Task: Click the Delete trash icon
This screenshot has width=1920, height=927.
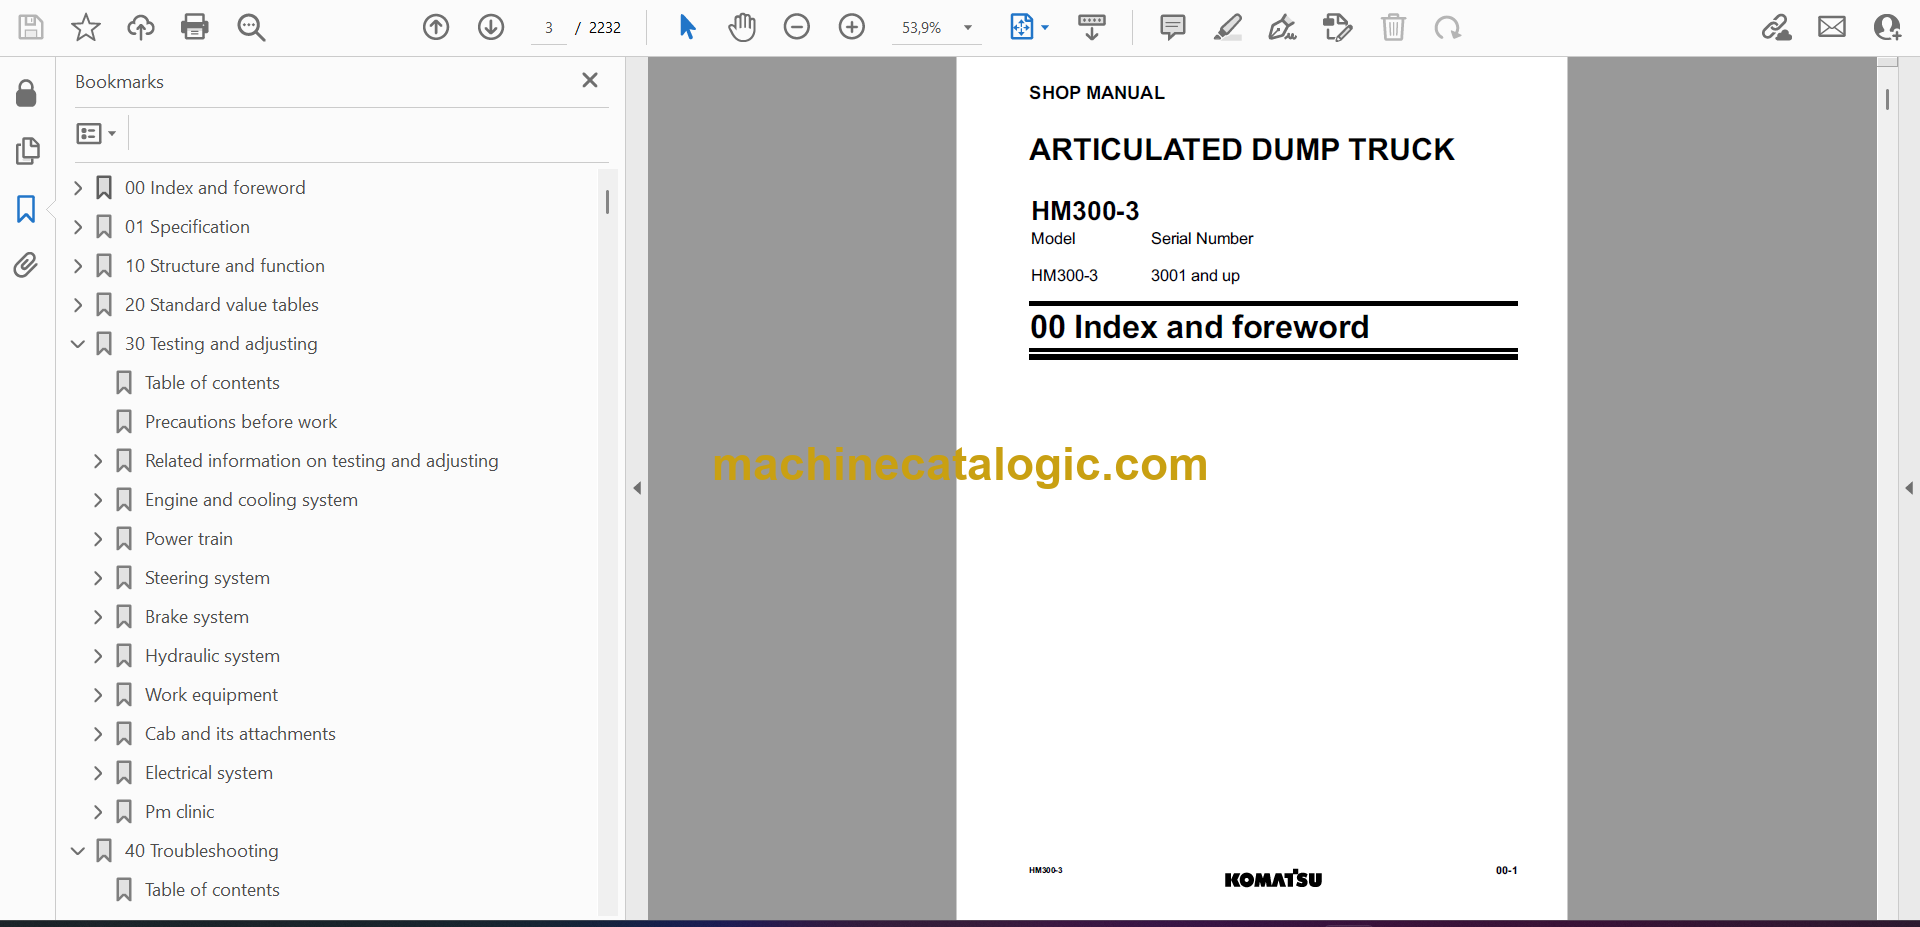Action: pyautogui.click(x=1393, y=27)
